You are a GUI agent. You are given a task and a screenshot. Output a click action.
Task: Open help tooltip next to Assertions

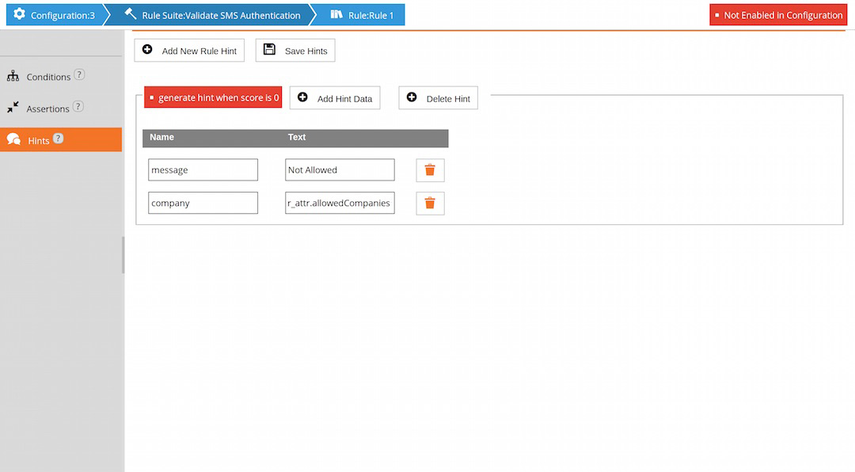coord(78,106)
